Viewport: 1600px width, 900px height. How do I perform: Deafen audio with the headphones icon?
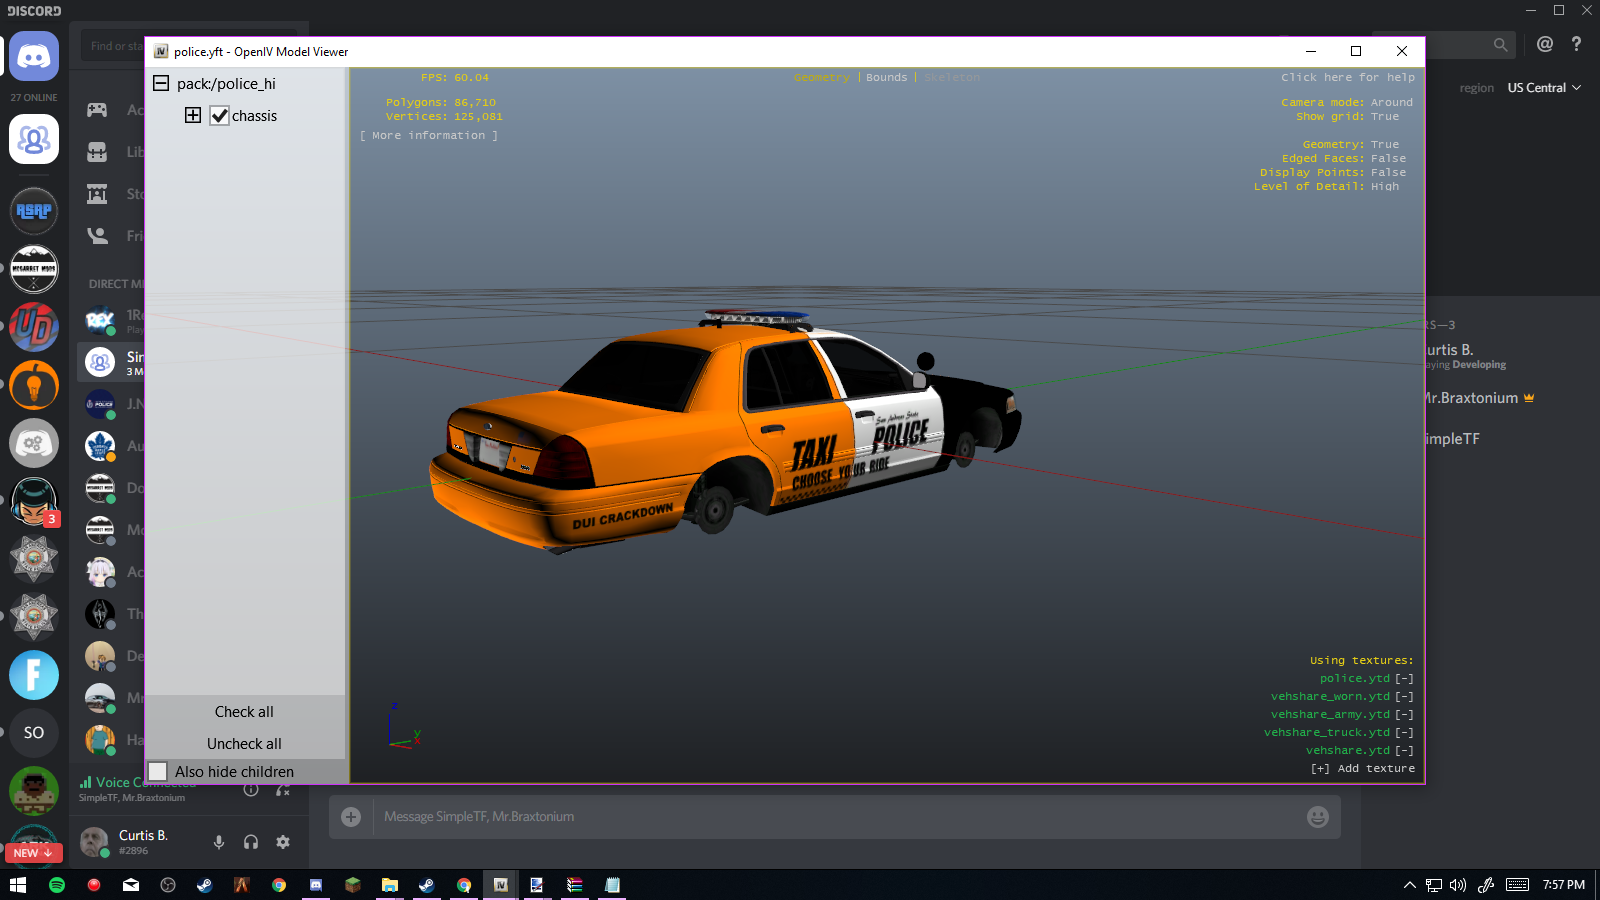click(251, 842)
